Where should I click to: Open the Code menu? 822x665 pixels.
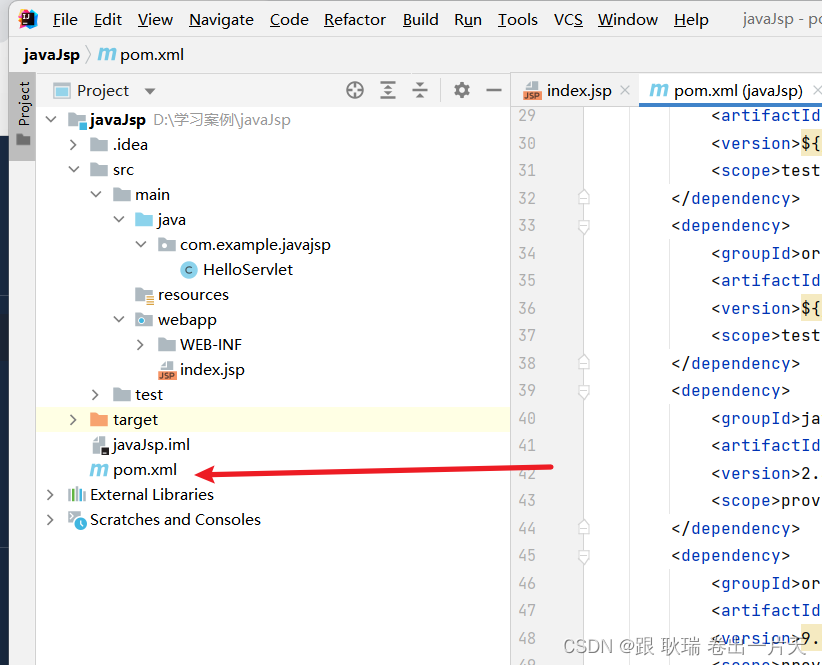point(289,20)
